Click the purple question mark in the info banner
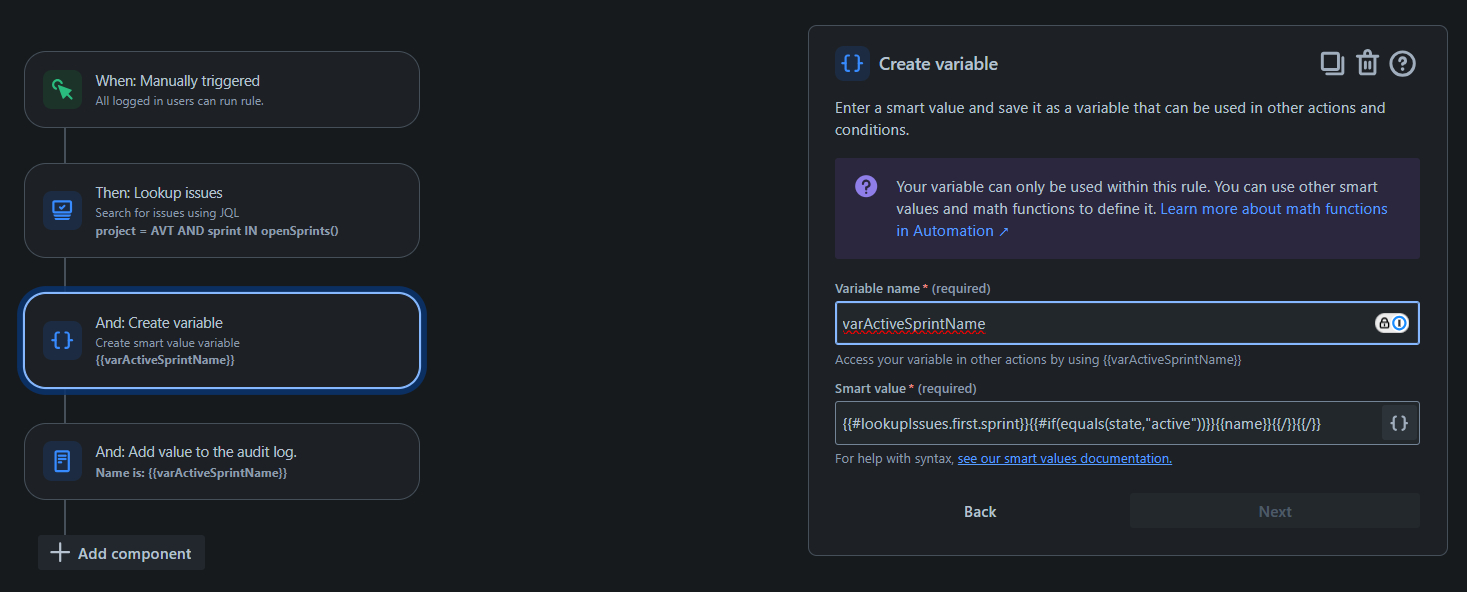The height and width of the screenshot is (592, 1467). tap(865, 187)
